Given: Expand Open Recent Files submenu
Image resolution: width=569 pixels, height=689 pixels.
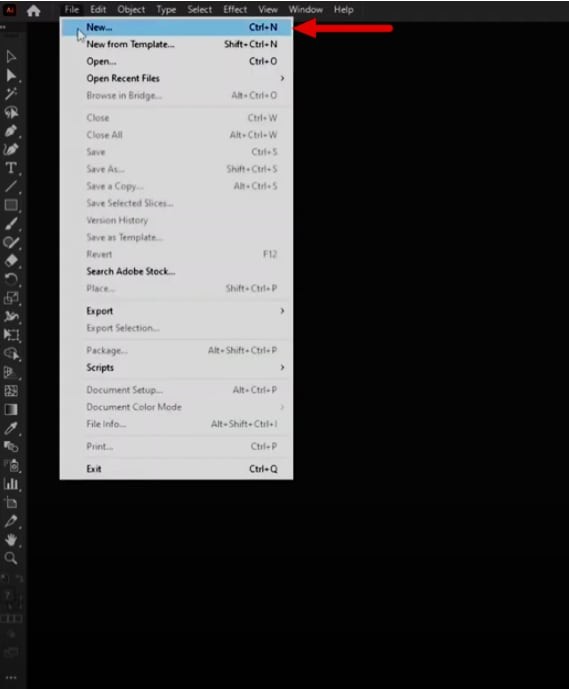Looking at the screenshot, I should [x=176, y=78].
